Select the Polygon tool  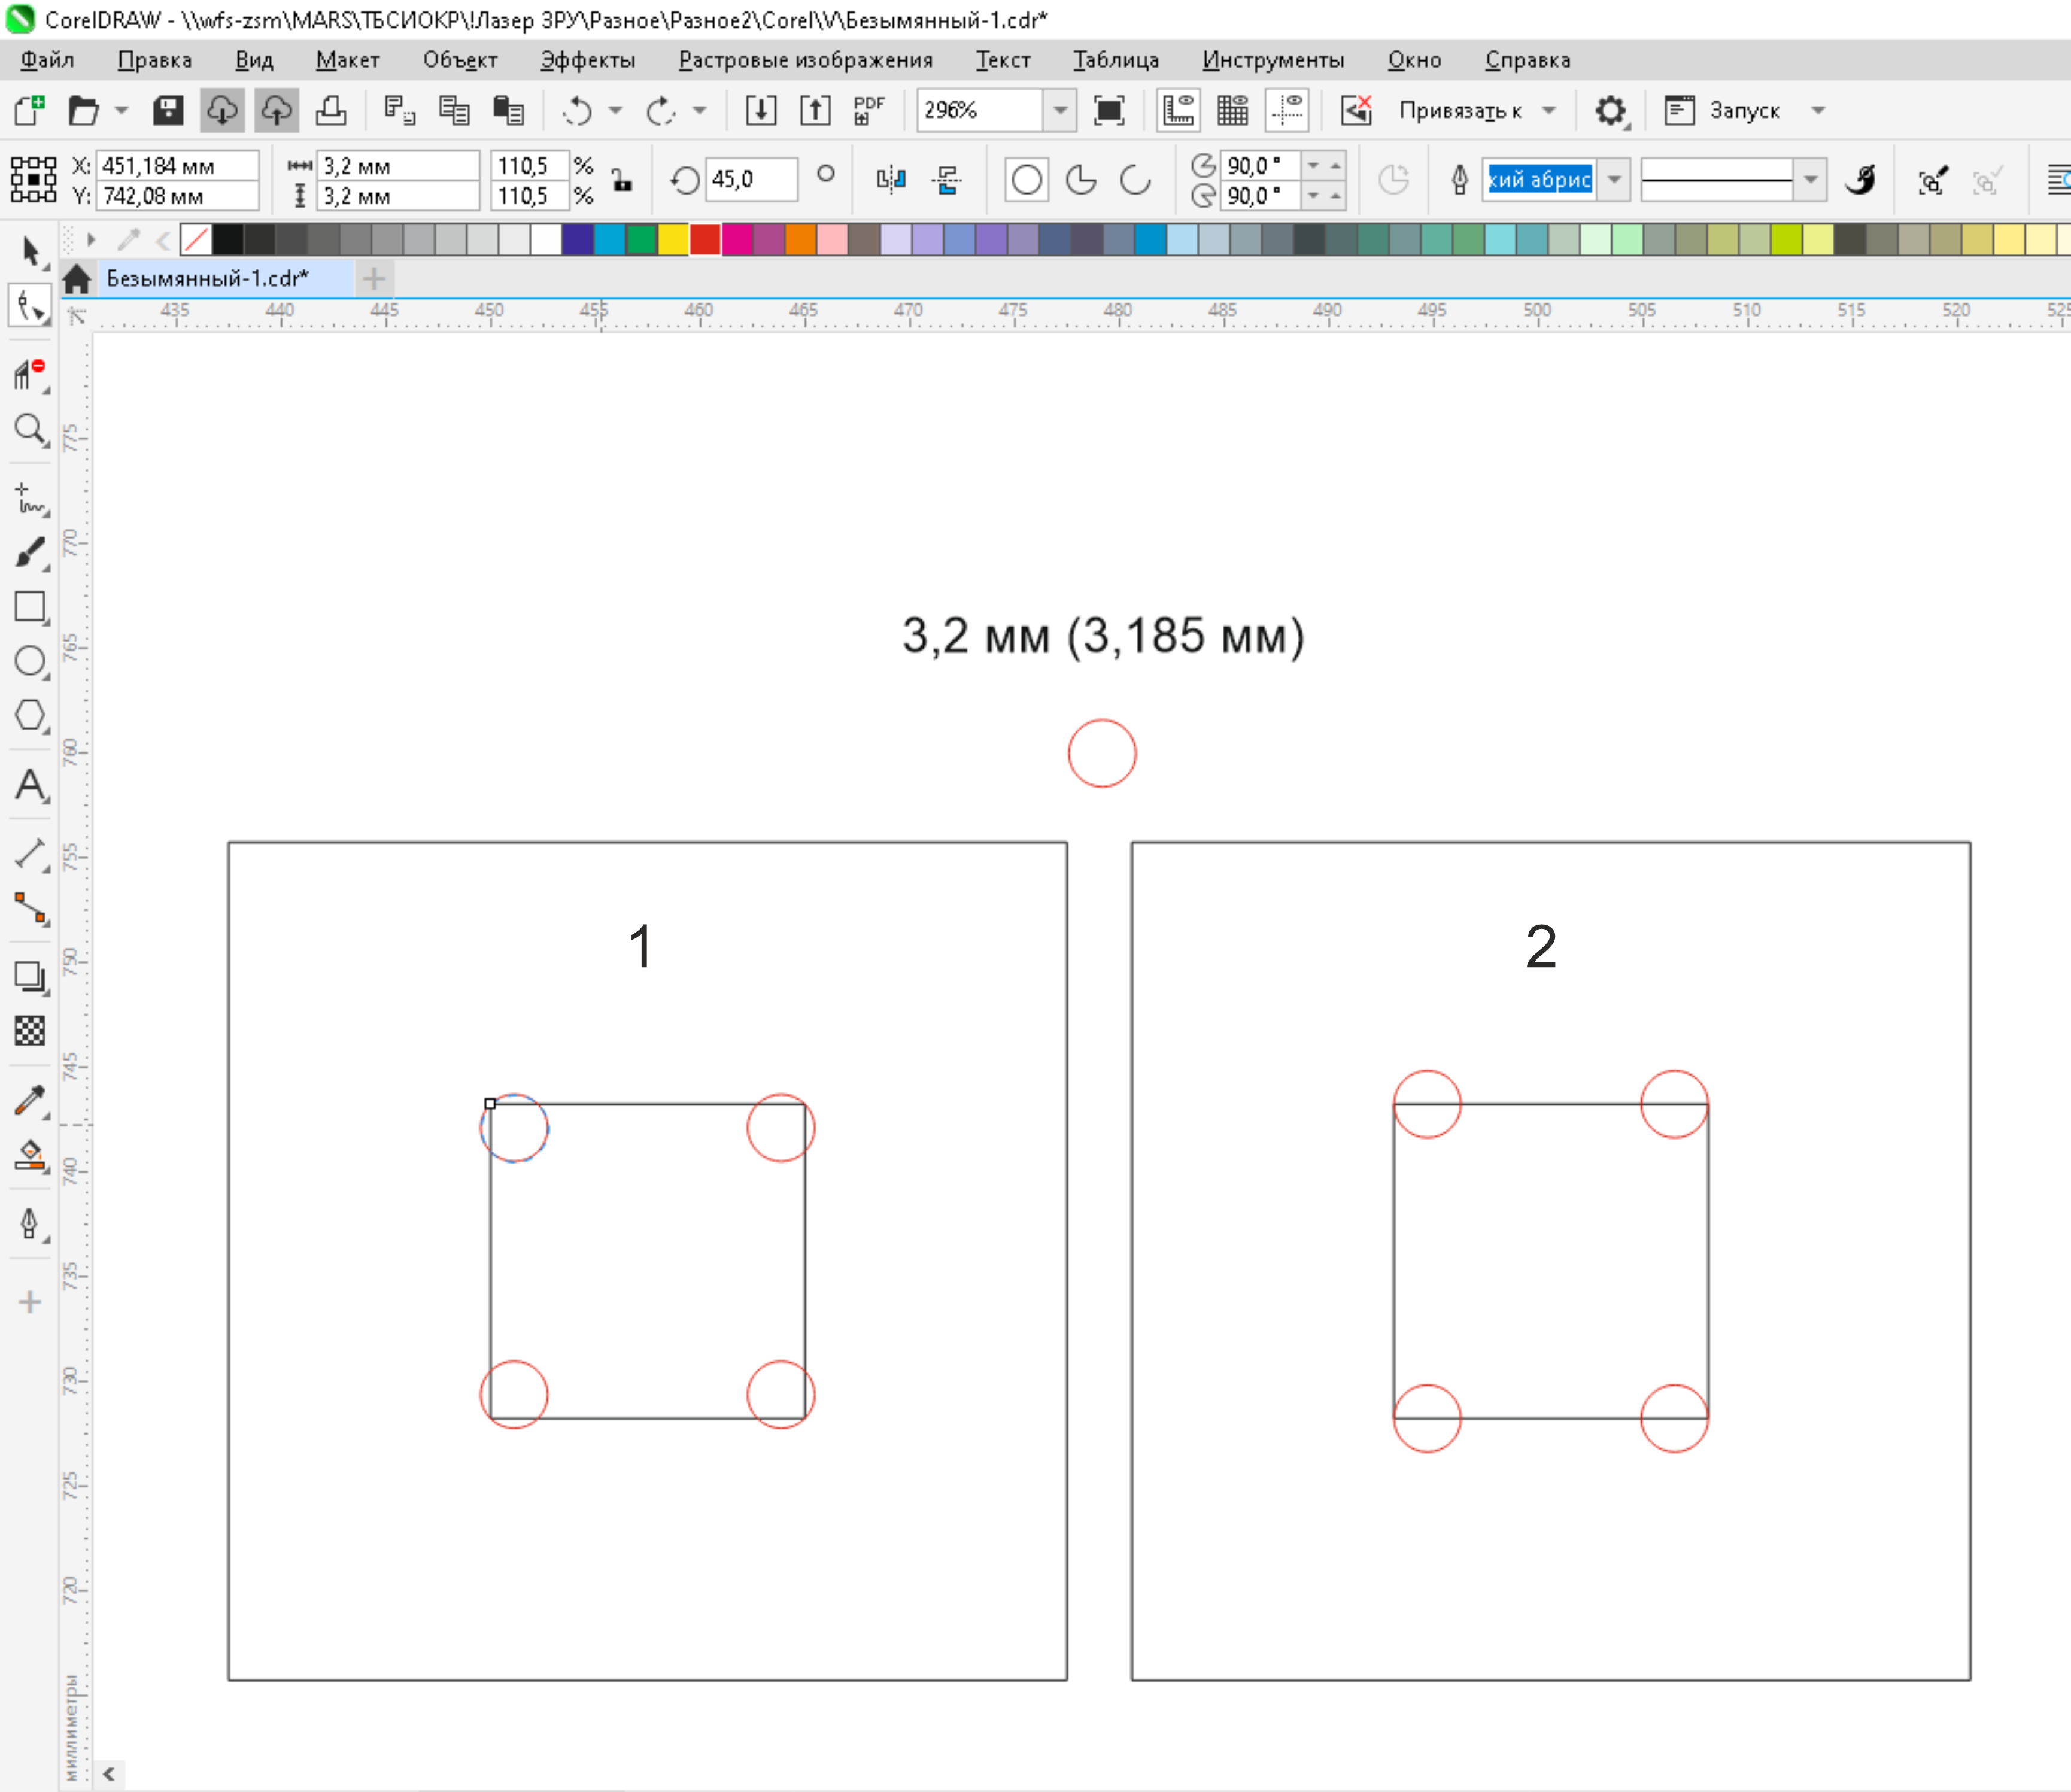tap(30, 715)
